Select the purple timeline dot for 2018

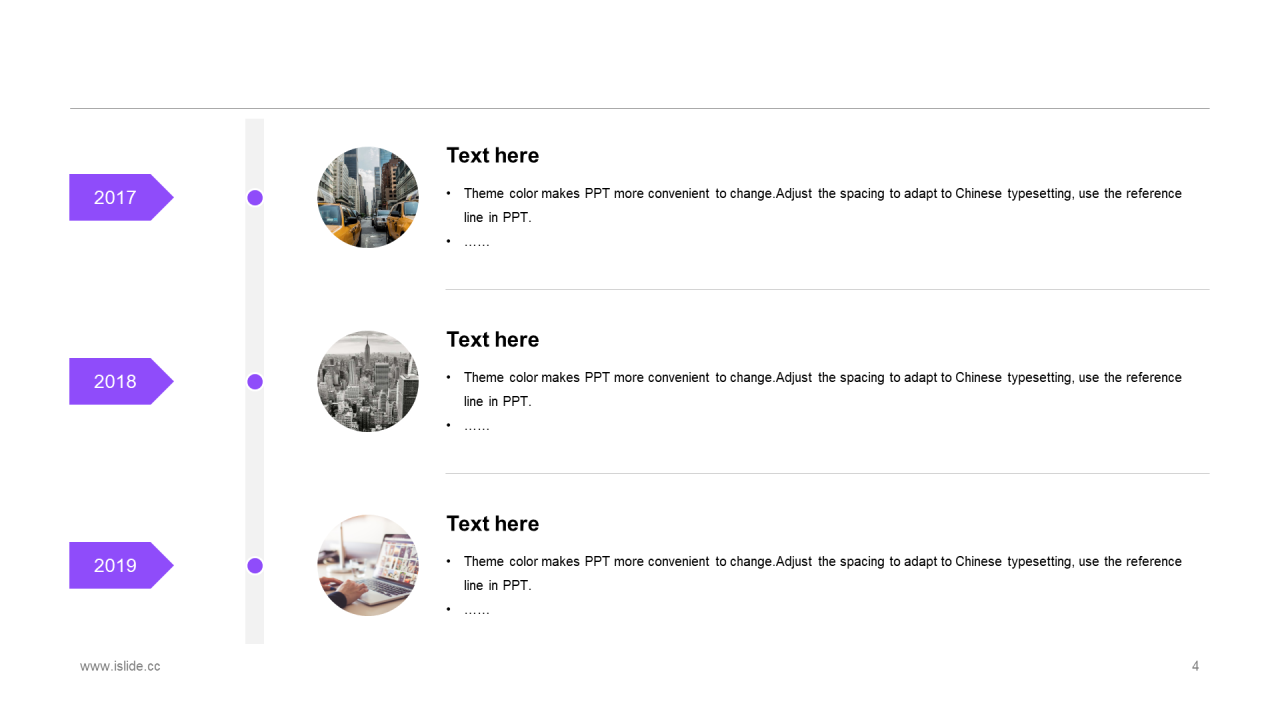[x=255, y=381]
